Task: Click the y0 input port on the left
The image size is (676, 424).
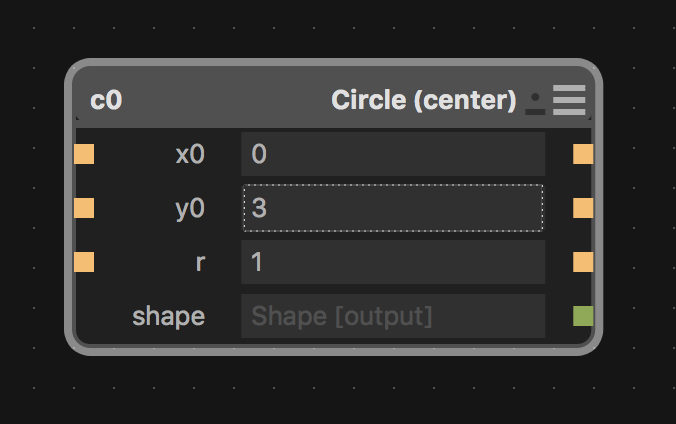Action: 84,208
